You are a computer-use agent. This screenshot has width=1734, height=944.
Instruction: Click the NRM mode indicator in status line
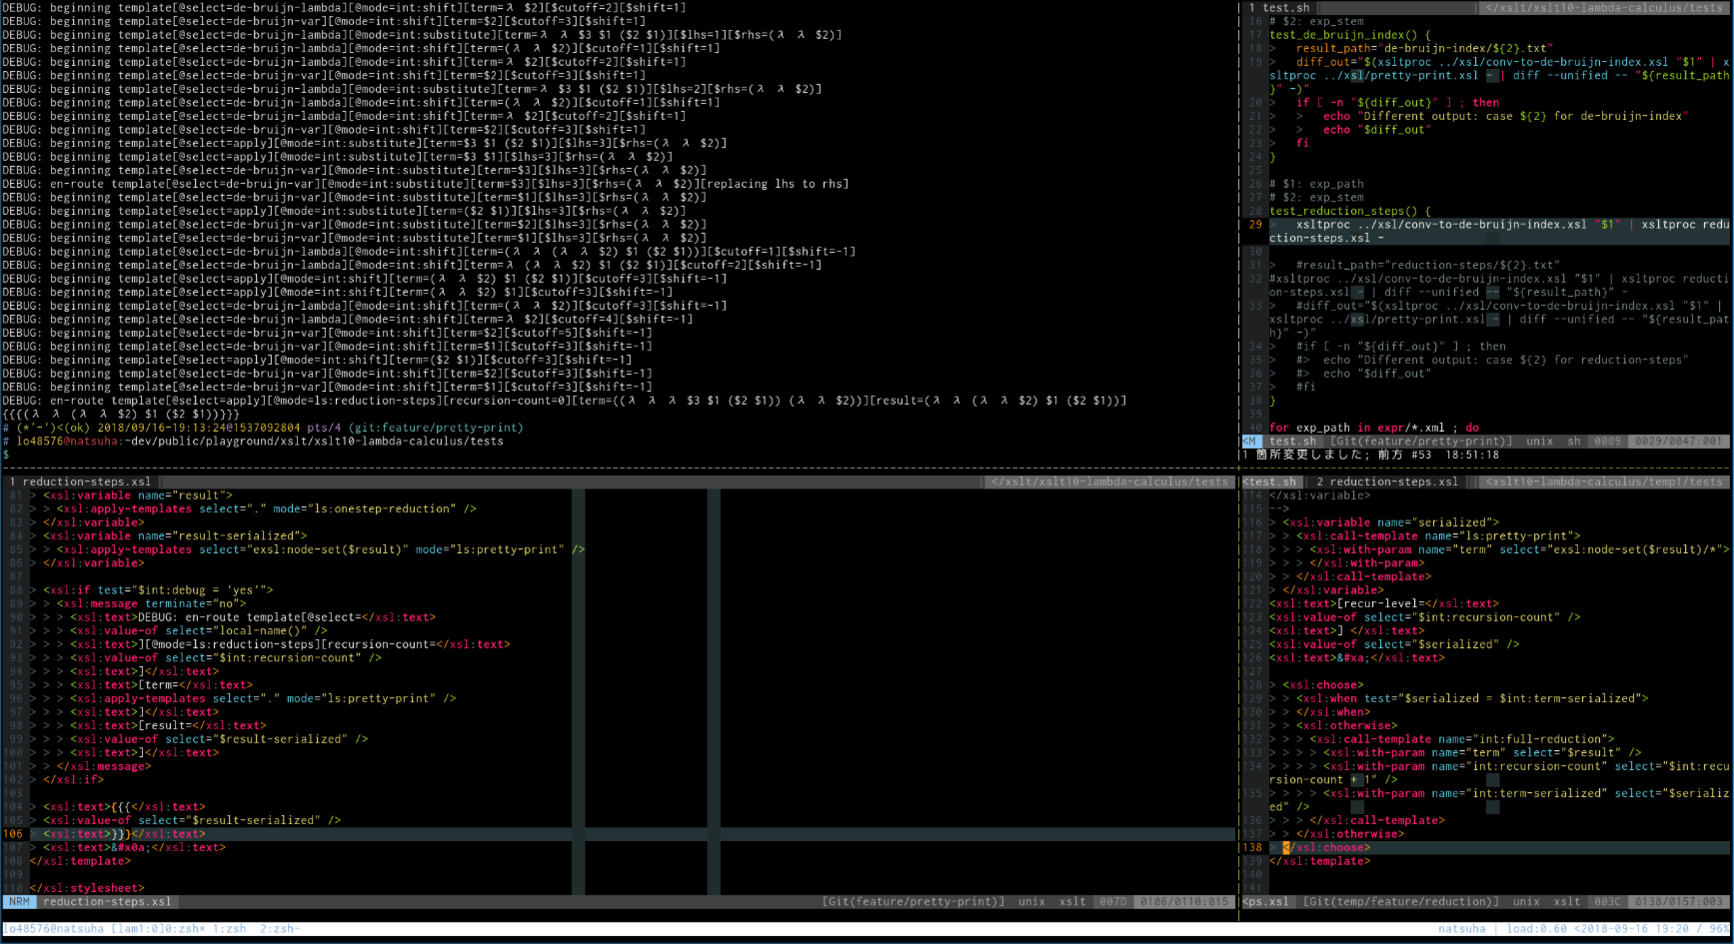point(19,902)
